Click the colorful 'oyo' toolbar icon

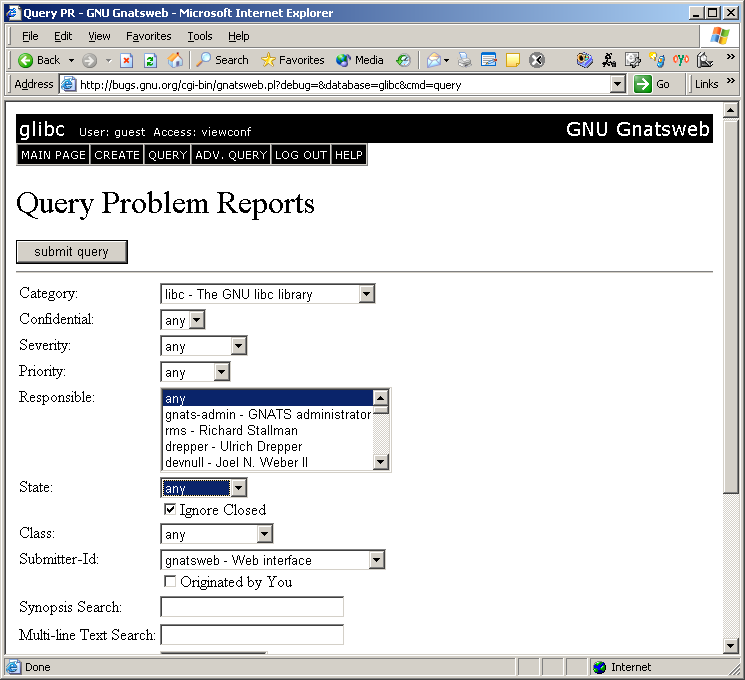point(681,60)
